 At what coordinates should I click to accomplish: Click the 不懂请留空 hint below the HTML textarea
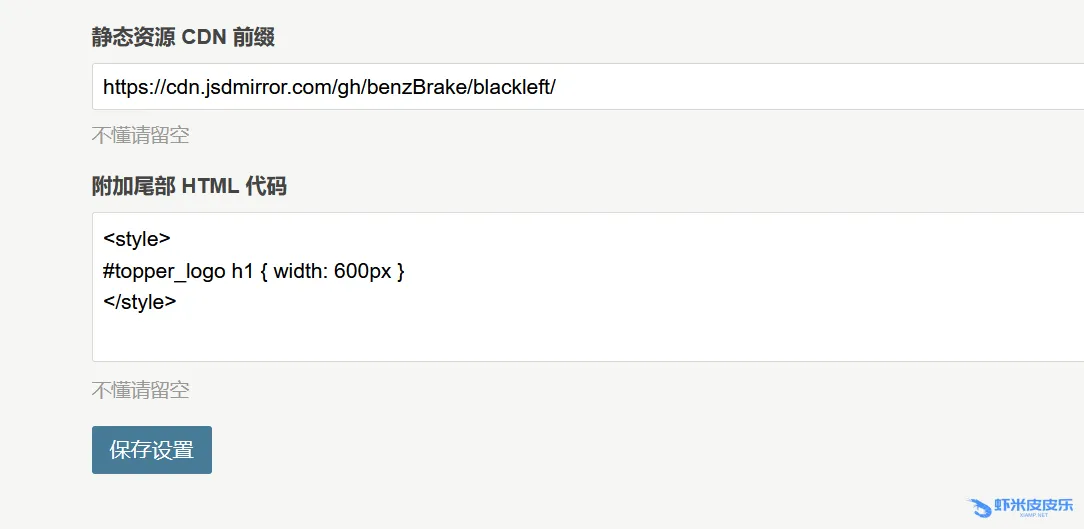[140, 390]
